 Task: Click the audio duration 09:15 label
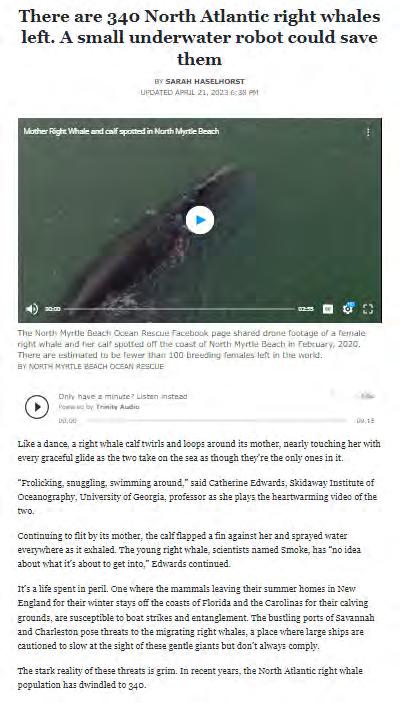pyautogui.click(x=365, y=421)
